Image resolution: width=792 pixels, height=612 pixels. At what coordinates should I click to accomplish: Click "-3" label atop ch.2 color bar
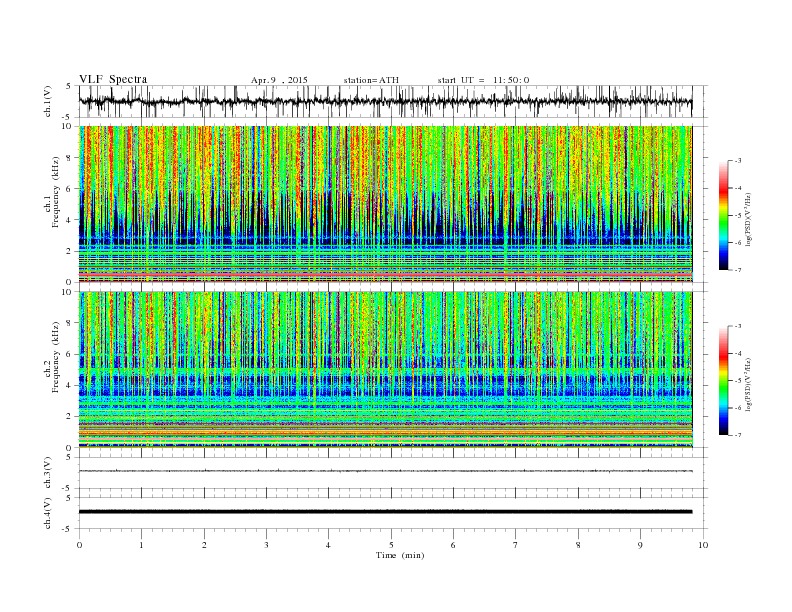pos(737,326)
